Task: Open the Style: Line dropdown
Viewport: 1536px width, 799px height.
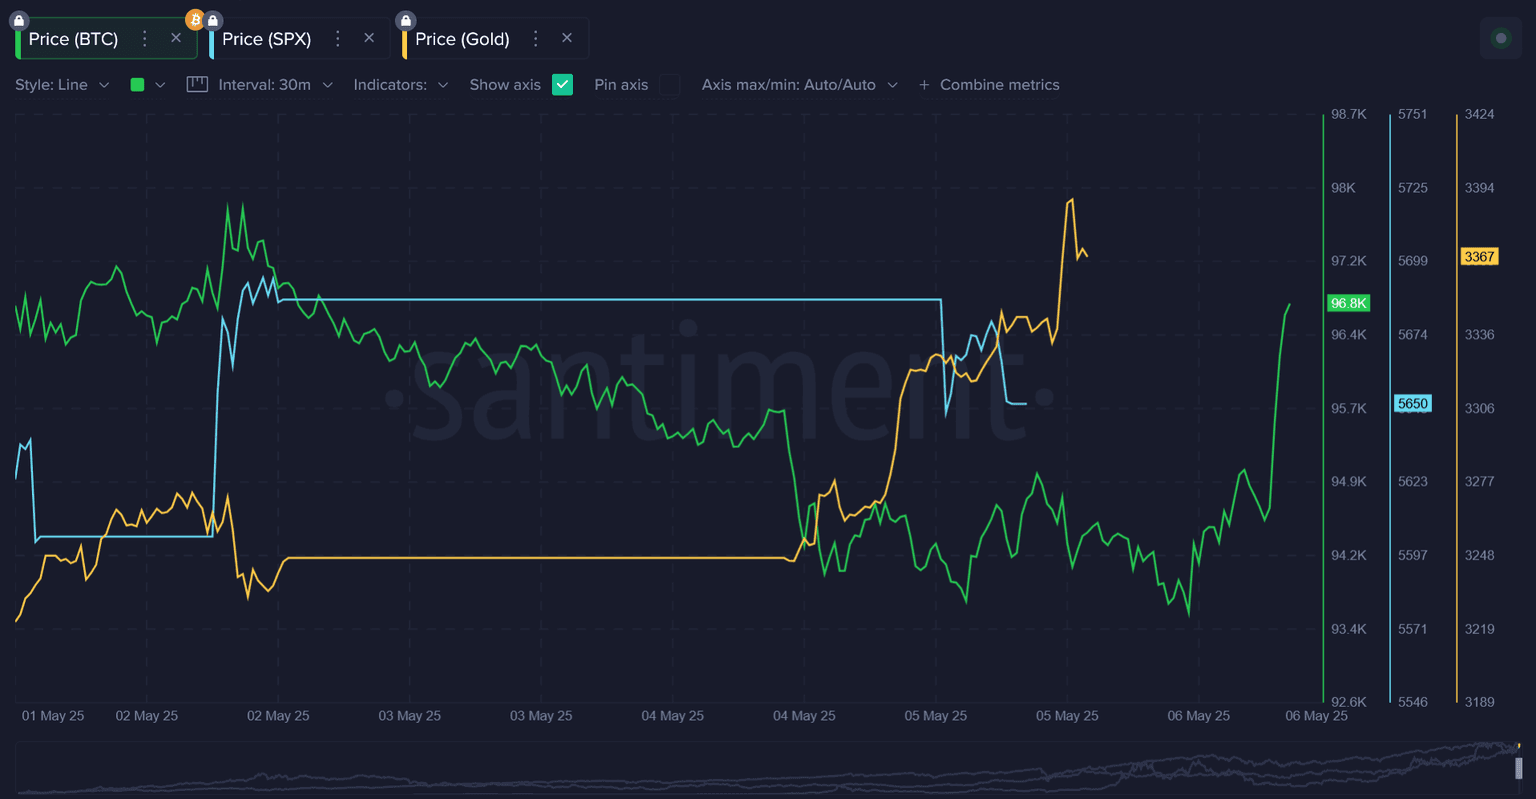Action: pyautogui.click(x=62, y=85)
